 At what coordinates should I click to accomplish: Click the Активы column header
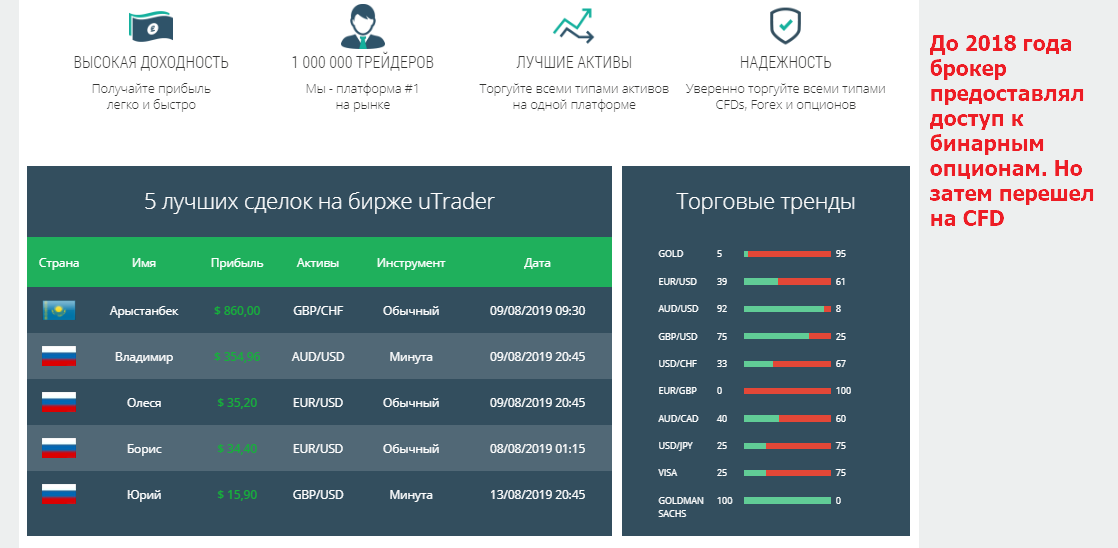point(318,263)
